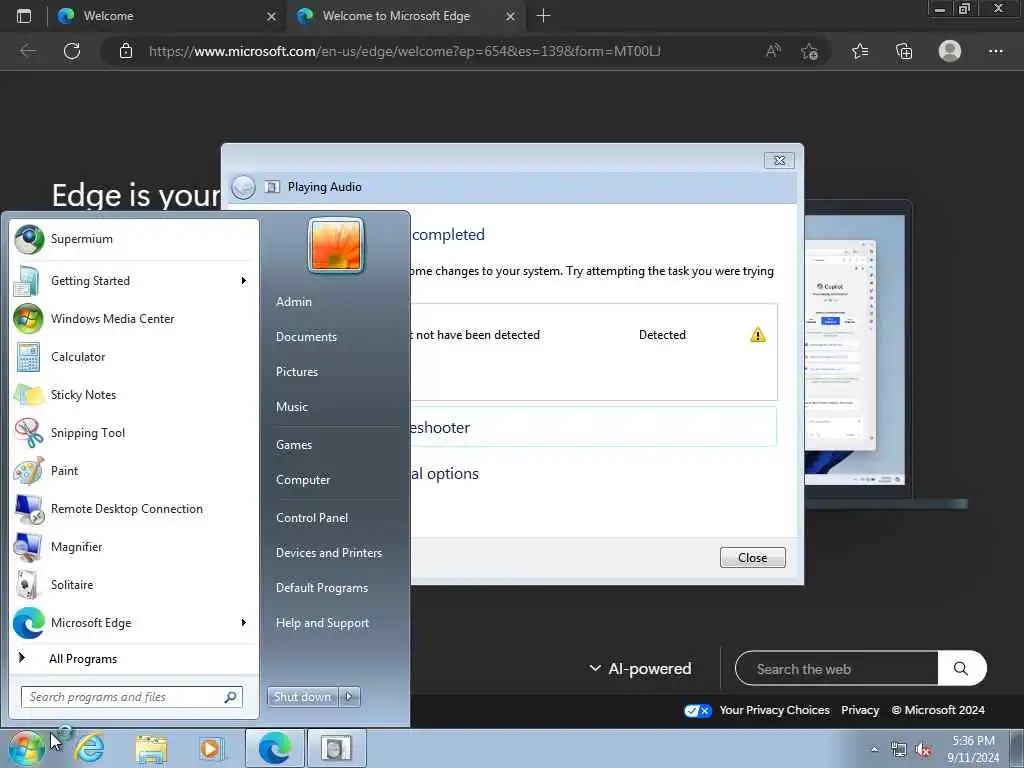Refresh the page in Edge
The width and height of the screenshot is (1024, 768).
[72, 51]
